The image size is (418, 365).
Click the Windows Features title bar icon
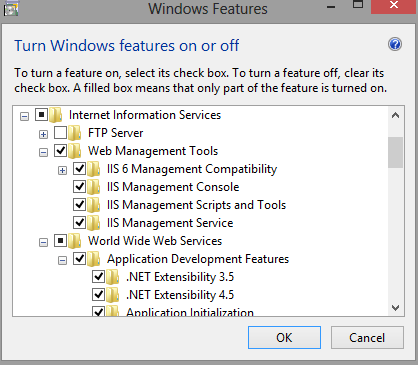[11, 8]
